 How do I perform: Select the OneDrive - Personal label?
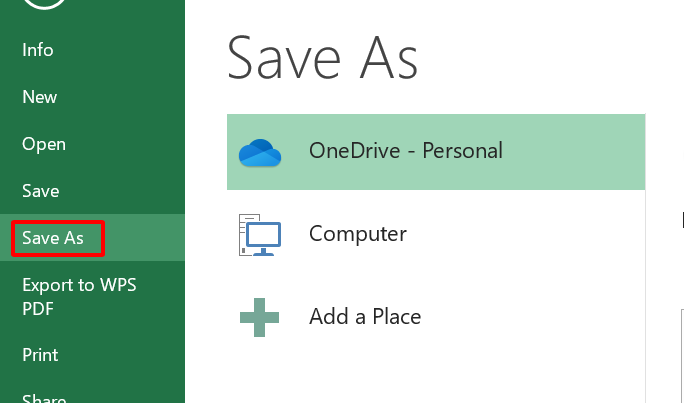pyautogui.click(x=406, y=151)
